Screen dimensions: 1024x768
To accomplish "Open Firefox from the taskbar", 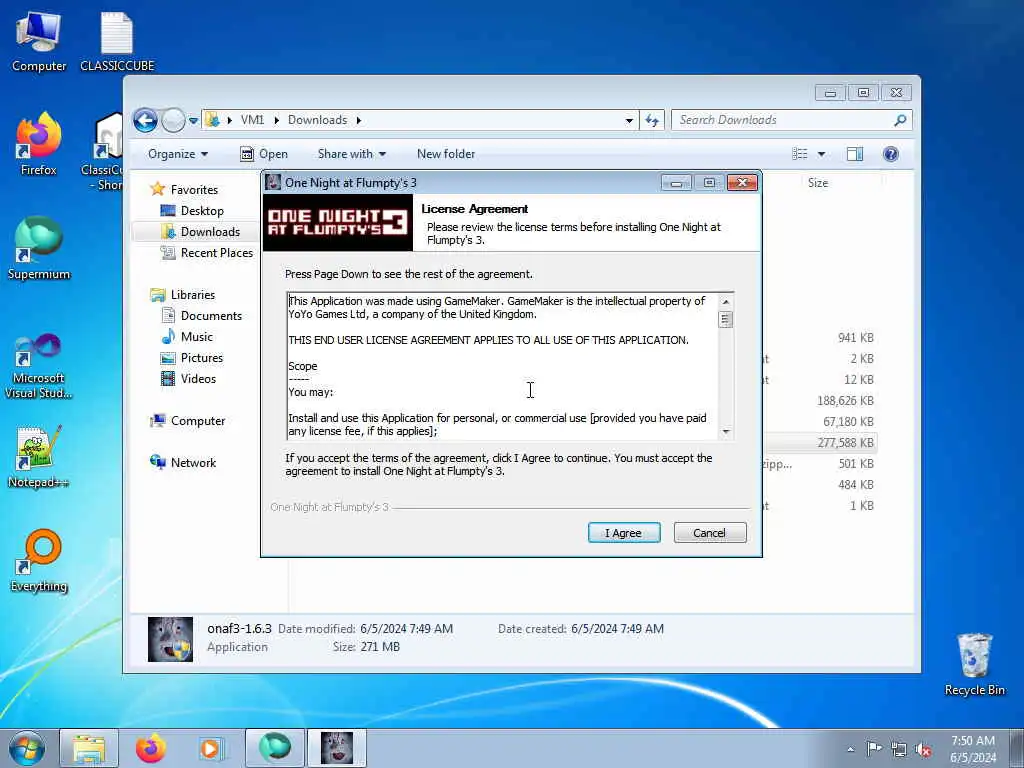I will (x=150, y=748).
